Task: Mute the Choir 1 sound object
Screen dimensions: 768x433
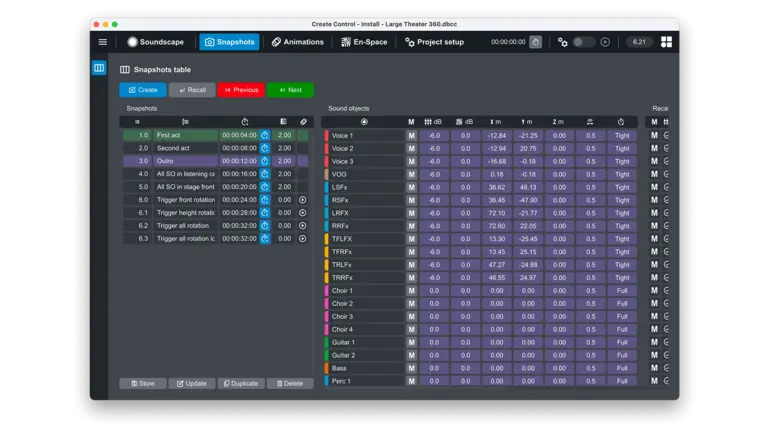Action: point(411,291)
